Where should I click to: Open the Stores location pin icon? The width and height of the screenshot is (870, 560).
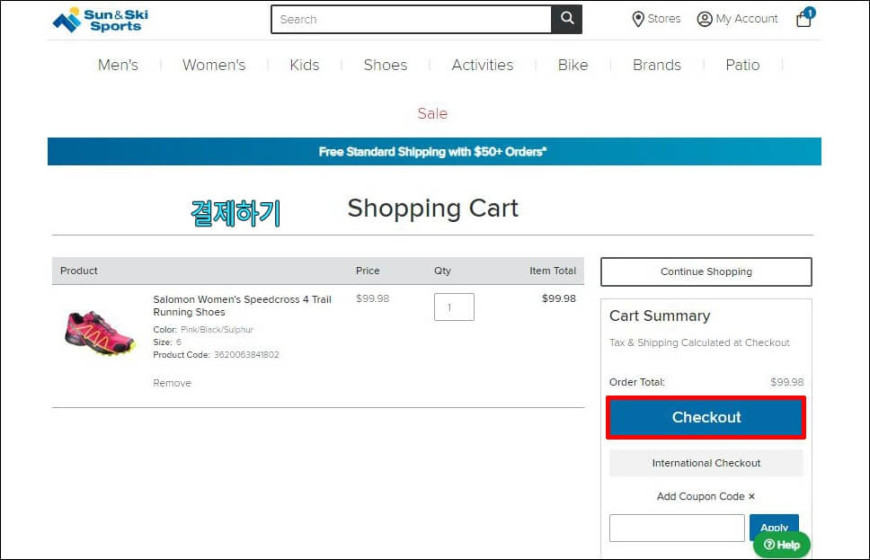pos(638,19)
